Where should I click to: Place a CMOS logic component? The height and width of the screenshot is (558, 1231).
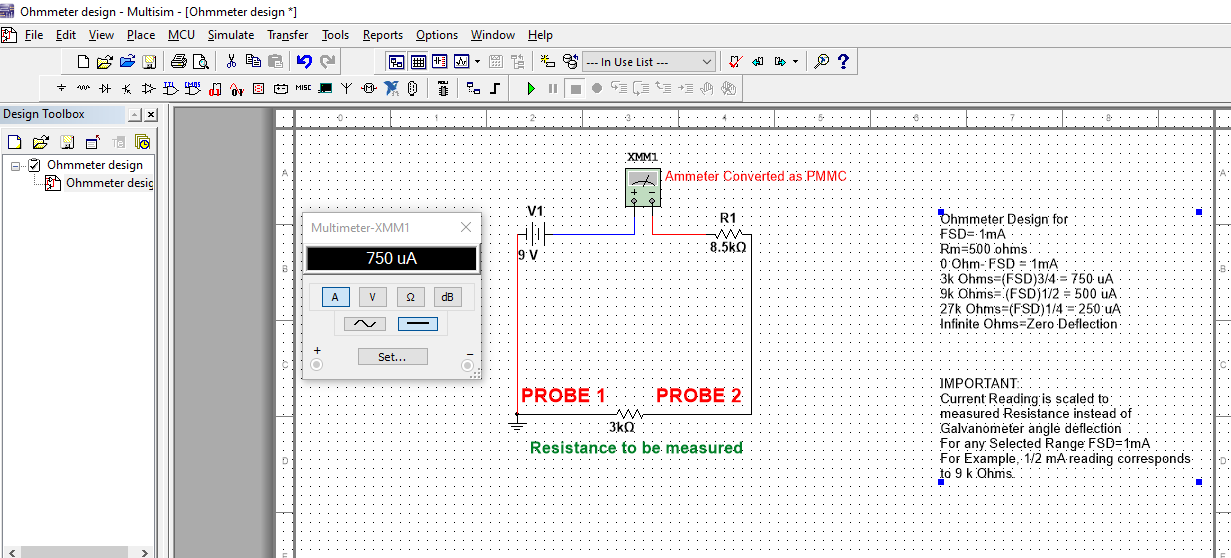coord(193,89)
